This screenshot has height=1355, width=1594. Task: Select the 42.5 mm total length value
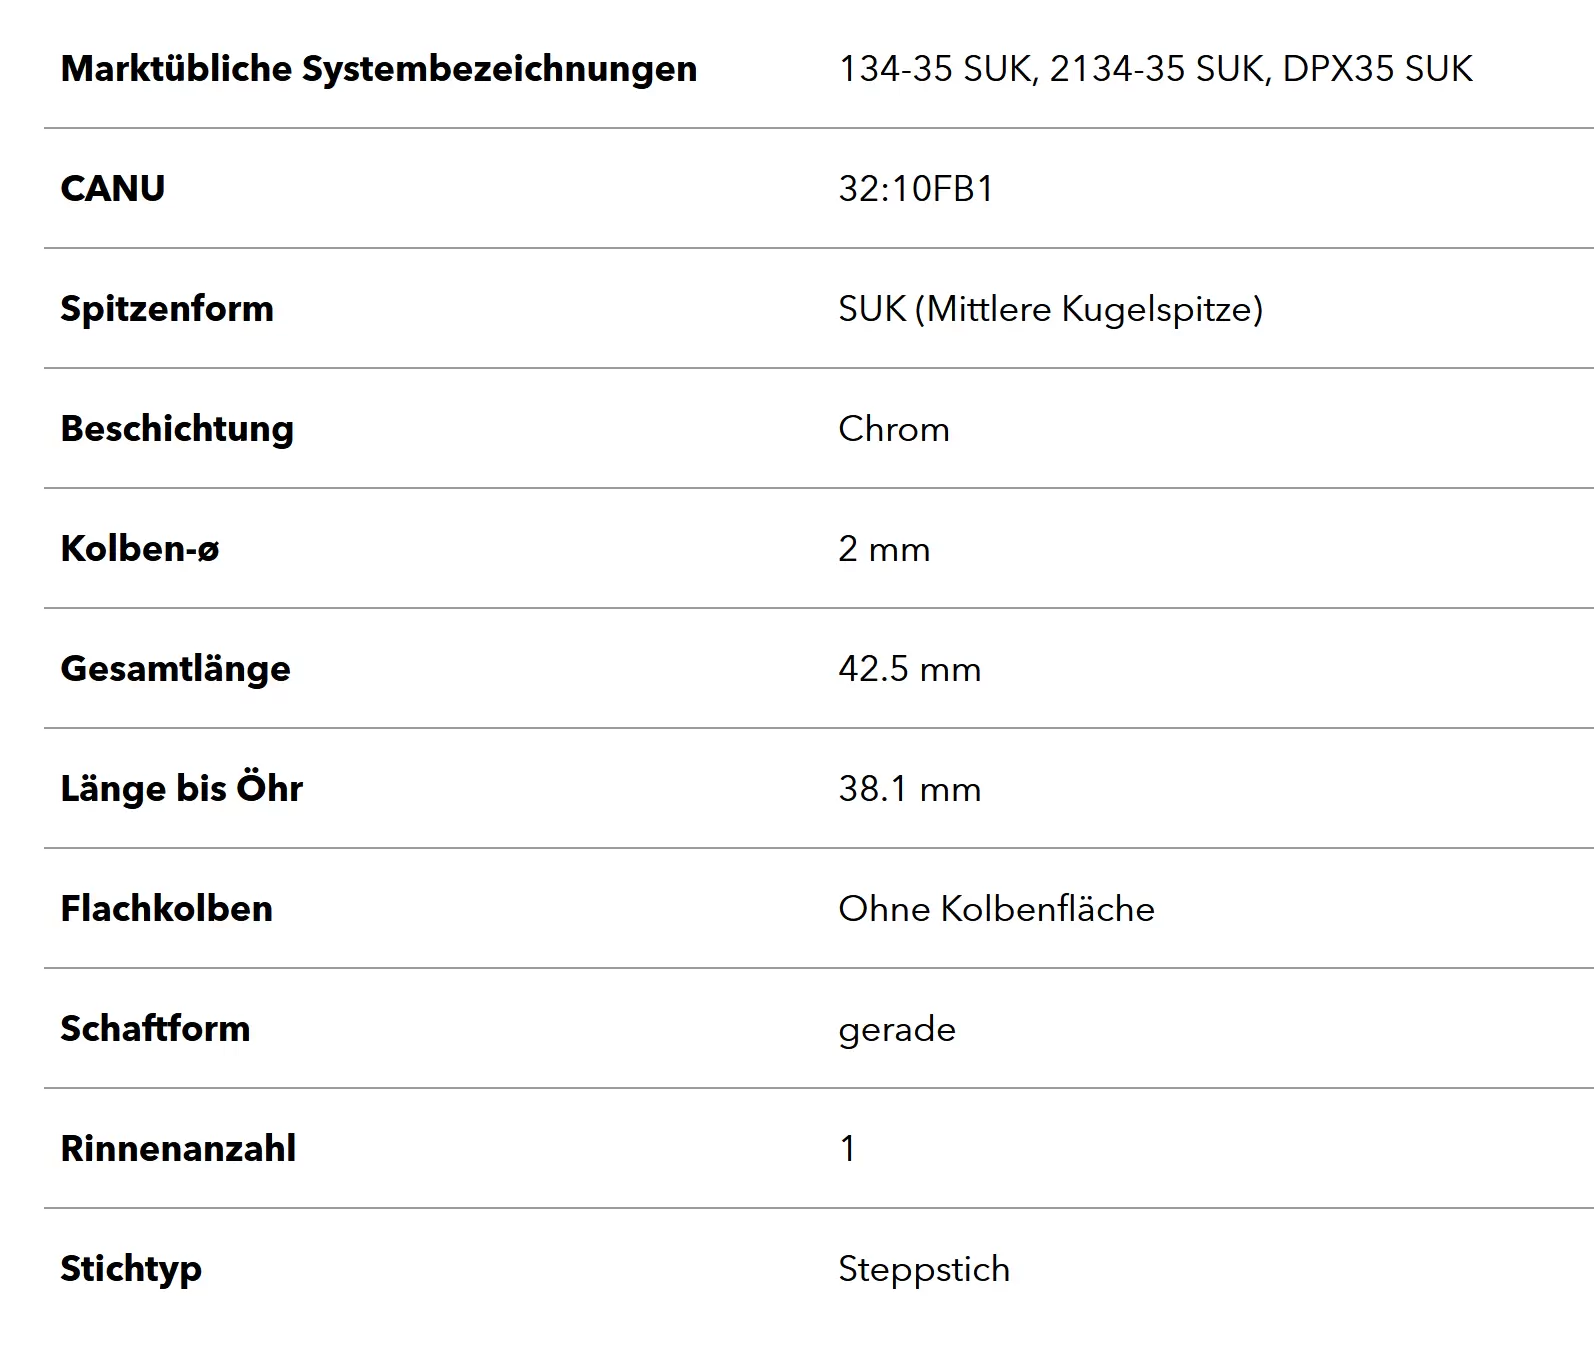coord(910,669)
